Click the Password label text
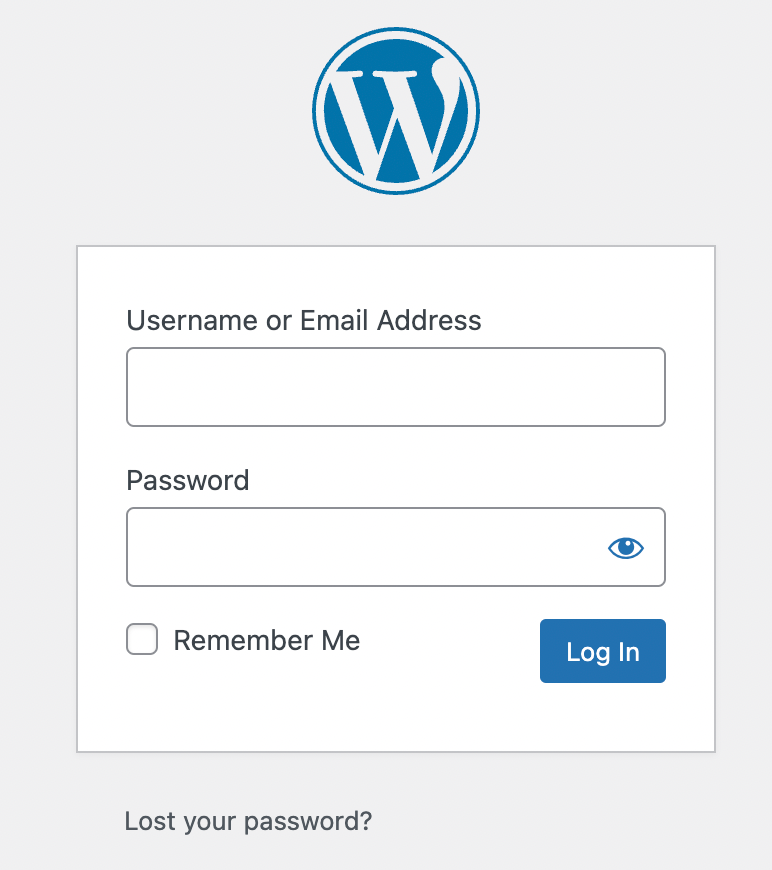The width and height of the screenshot is (772, 870). [x=188, y=481]
